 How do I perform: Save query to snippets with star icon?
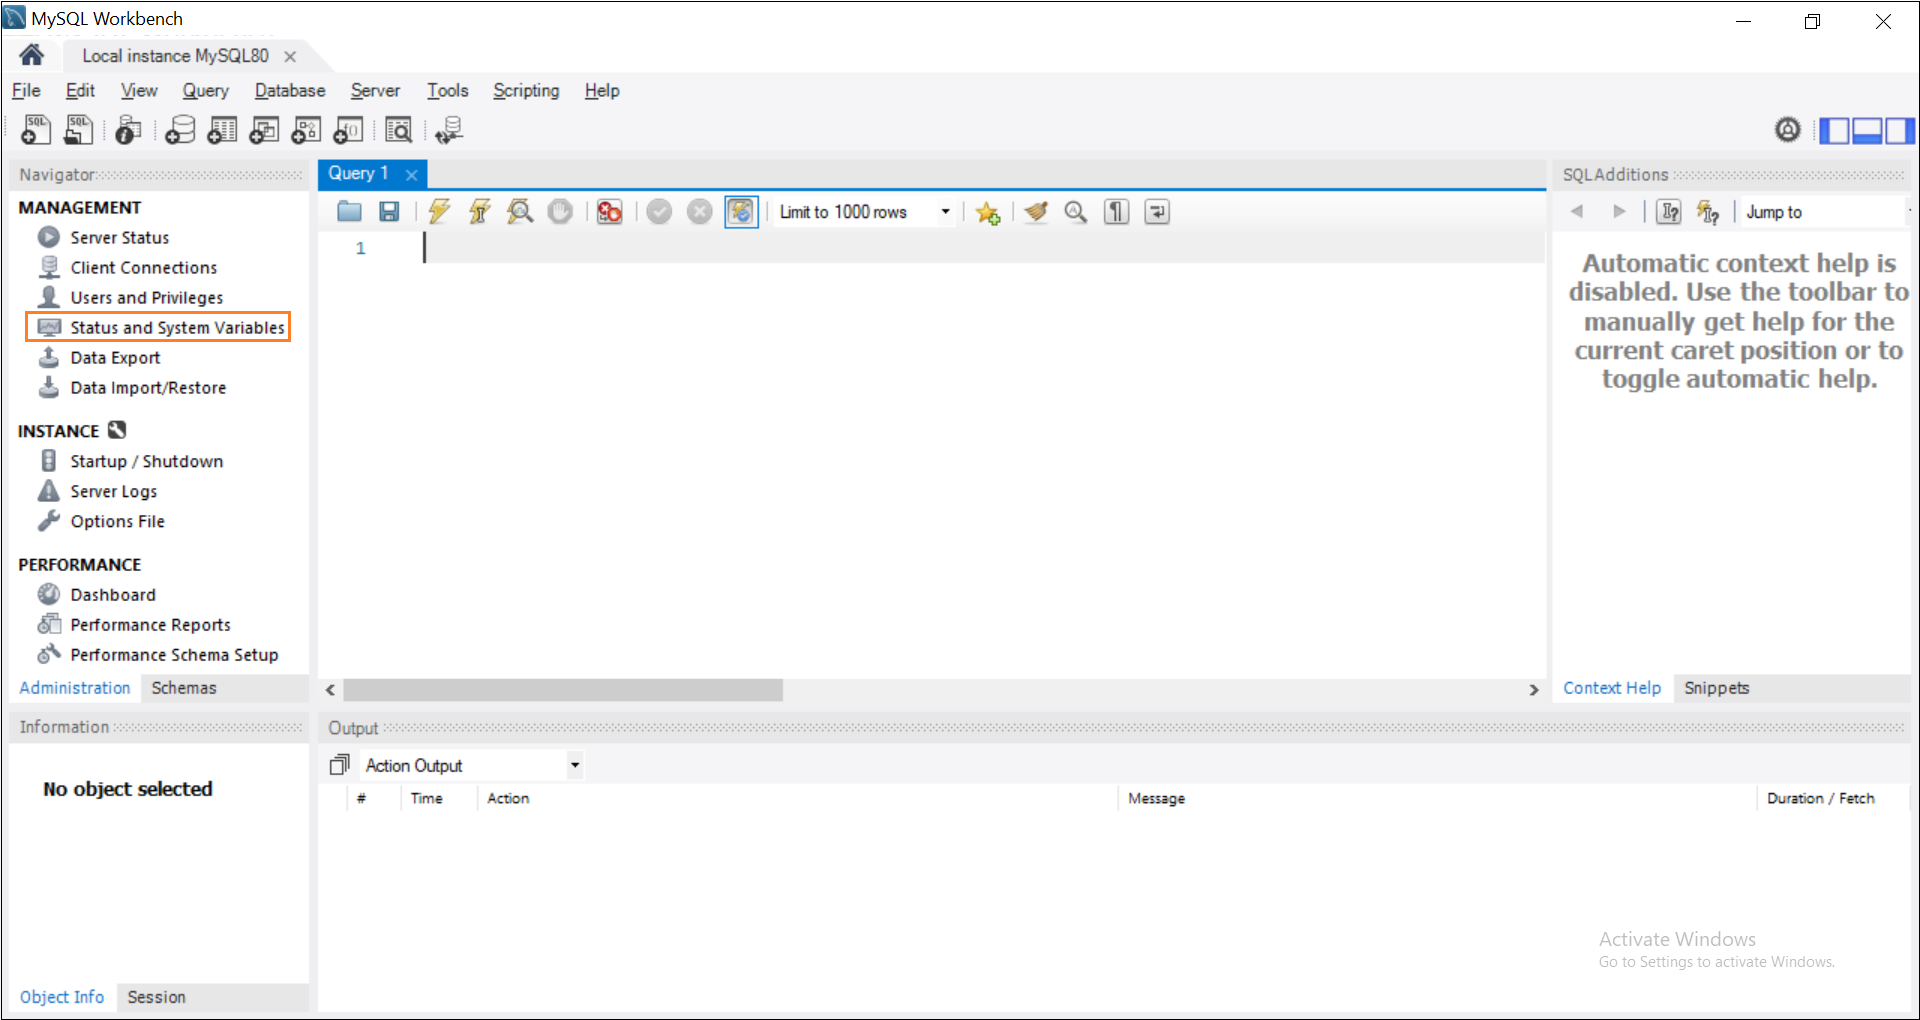tap(988, 212)
